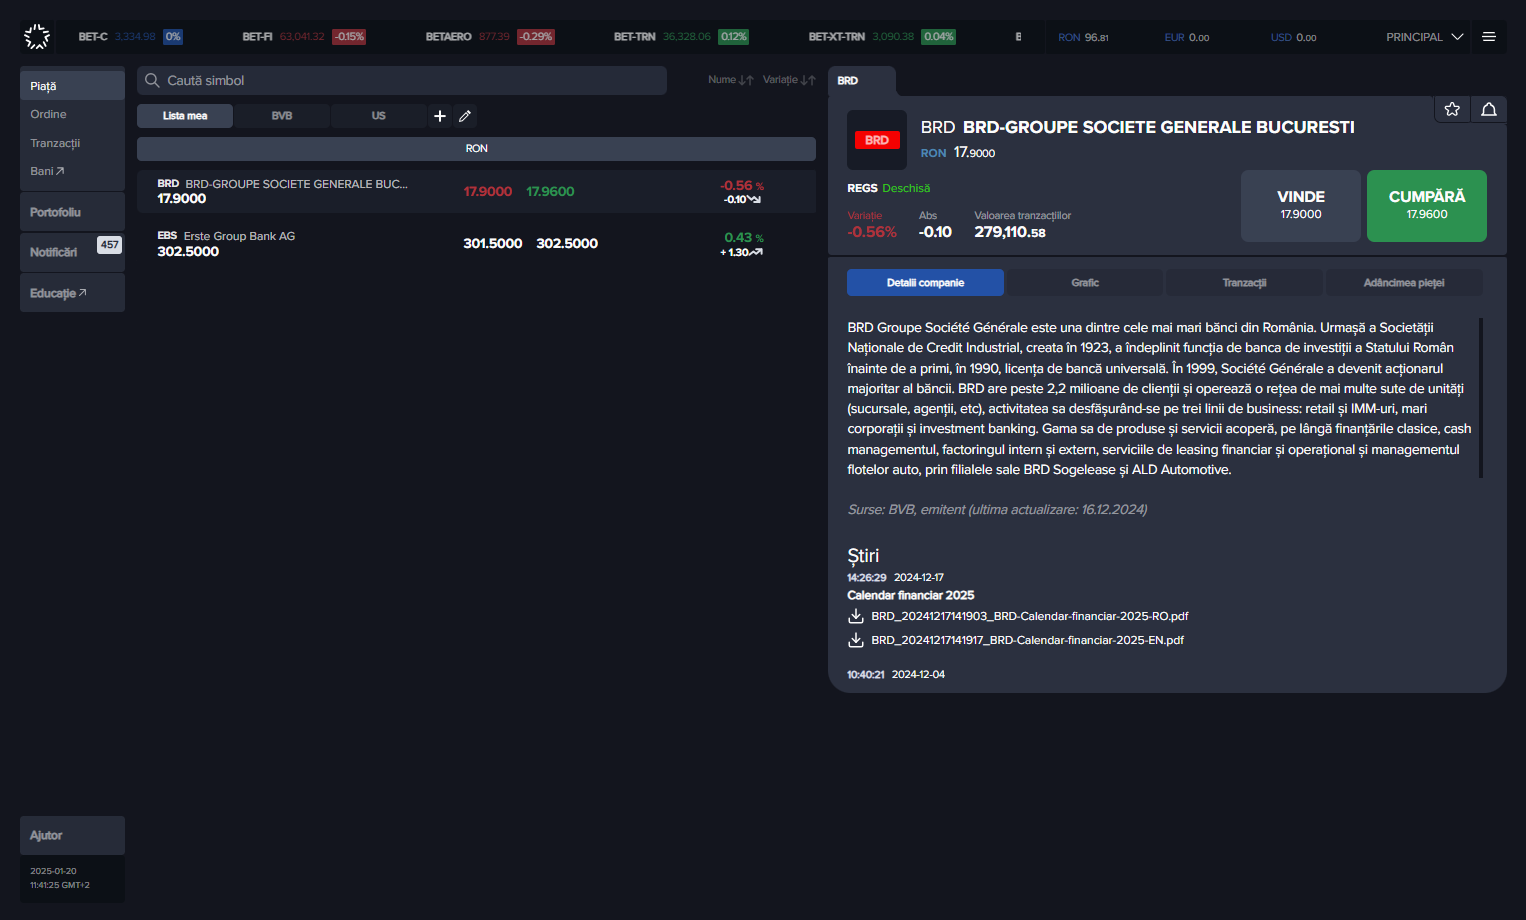Open the Tranzacții company tab
This screenshot has width=1526, height=920.
[1244, 283]
